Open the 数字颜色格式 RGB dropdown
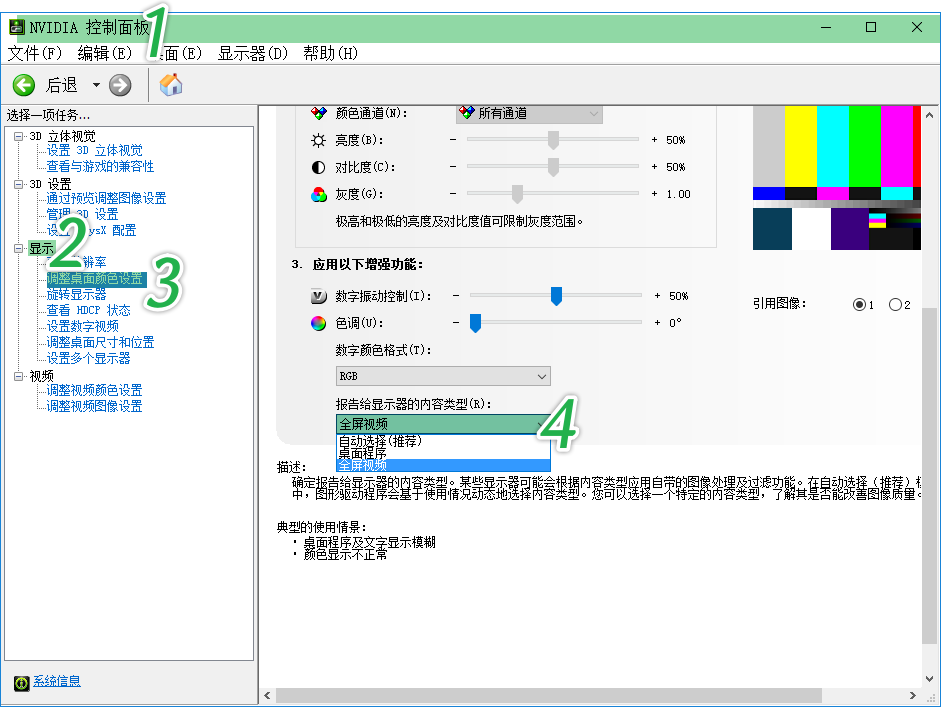The height and width of the screenshot is (707, 941). coord(443,376)
